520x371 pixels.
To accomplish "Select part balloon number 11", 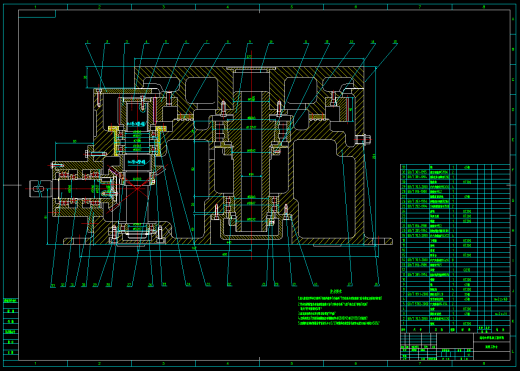I will click(305, 42).
